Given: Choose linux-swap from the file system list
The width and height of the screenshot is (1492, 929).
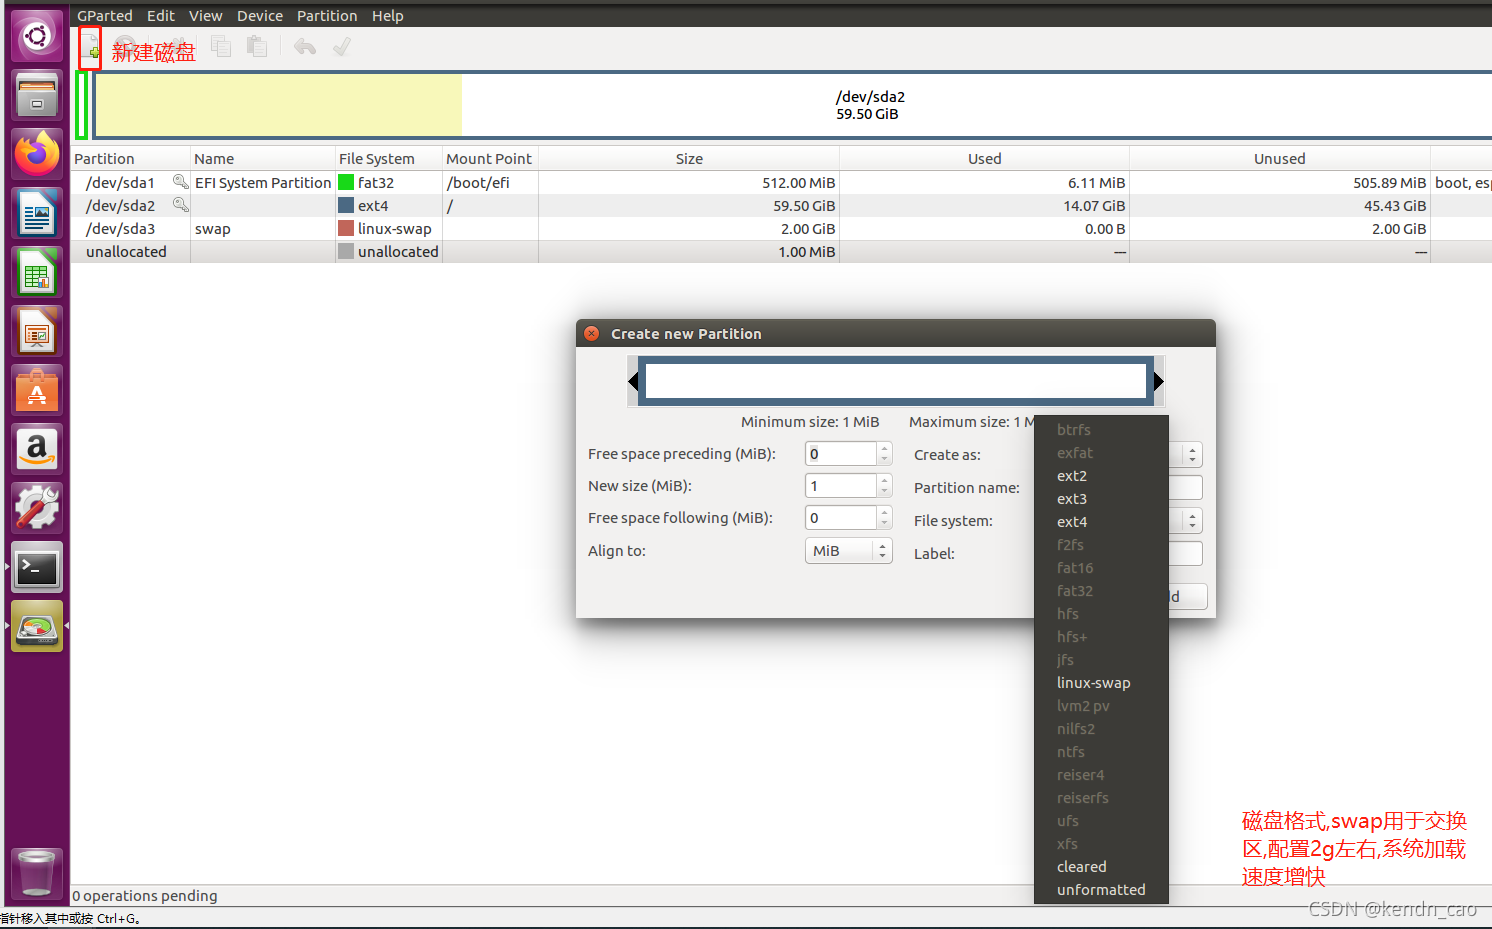Looking at the screenshot, I should [1101, 683].
